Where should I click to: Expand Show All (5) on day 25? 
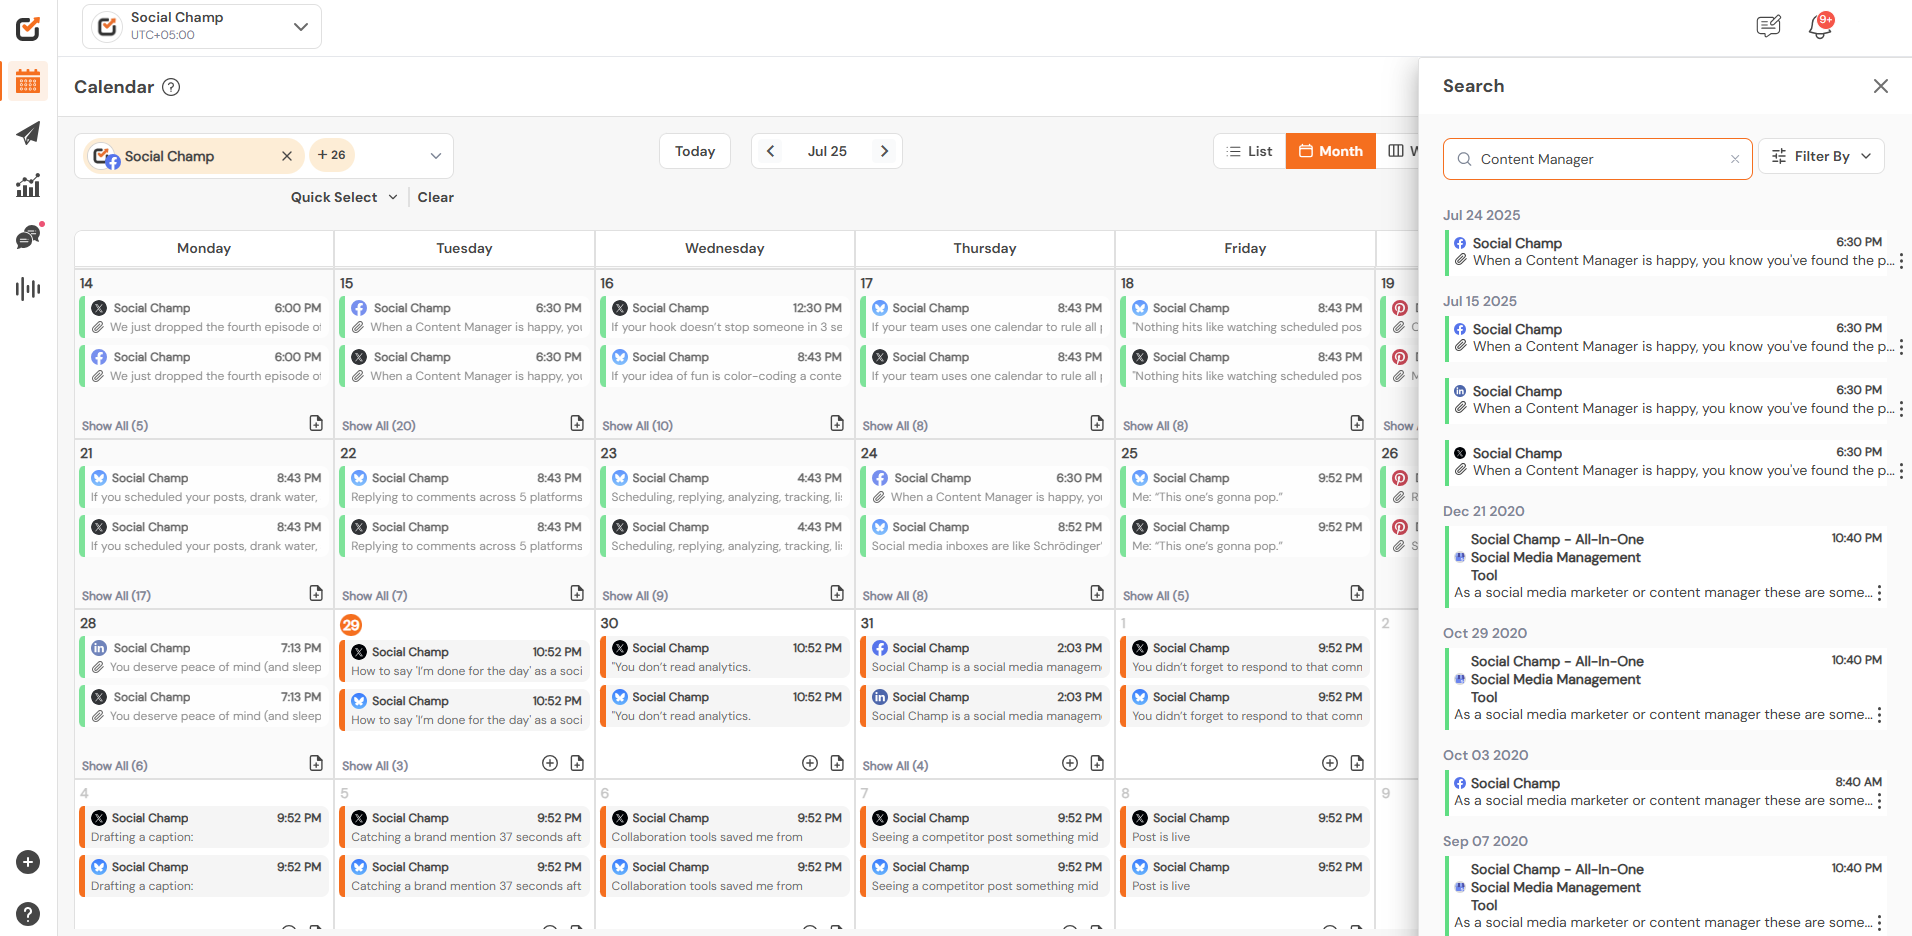1156,596
